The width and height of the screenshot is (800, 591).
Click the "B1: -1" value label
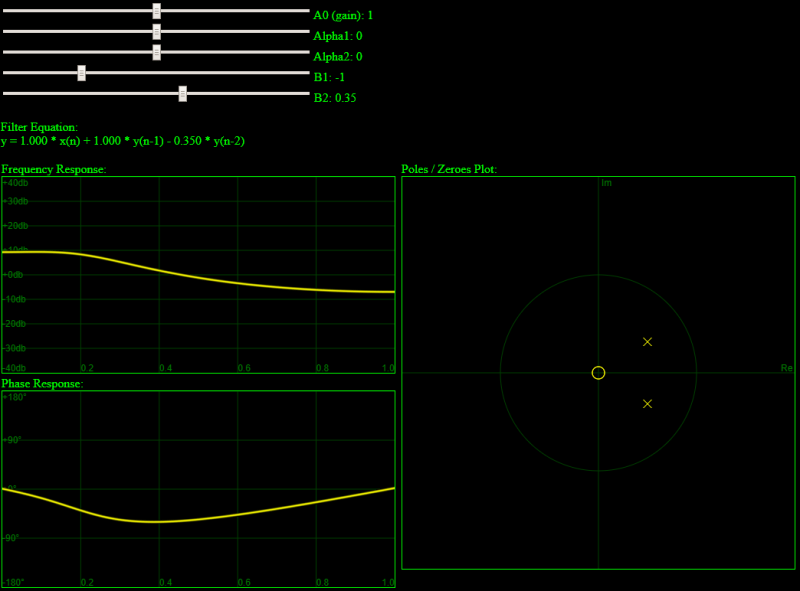pyautogui.click(x=329, y=77)
